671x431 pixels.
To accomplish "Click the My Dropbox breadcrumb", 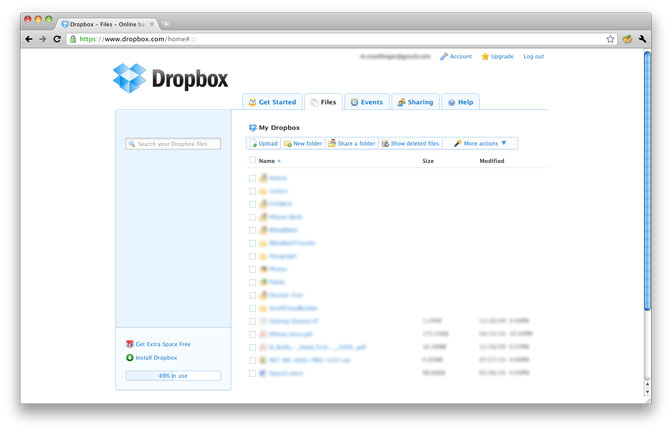I will (x=274, y=128).
